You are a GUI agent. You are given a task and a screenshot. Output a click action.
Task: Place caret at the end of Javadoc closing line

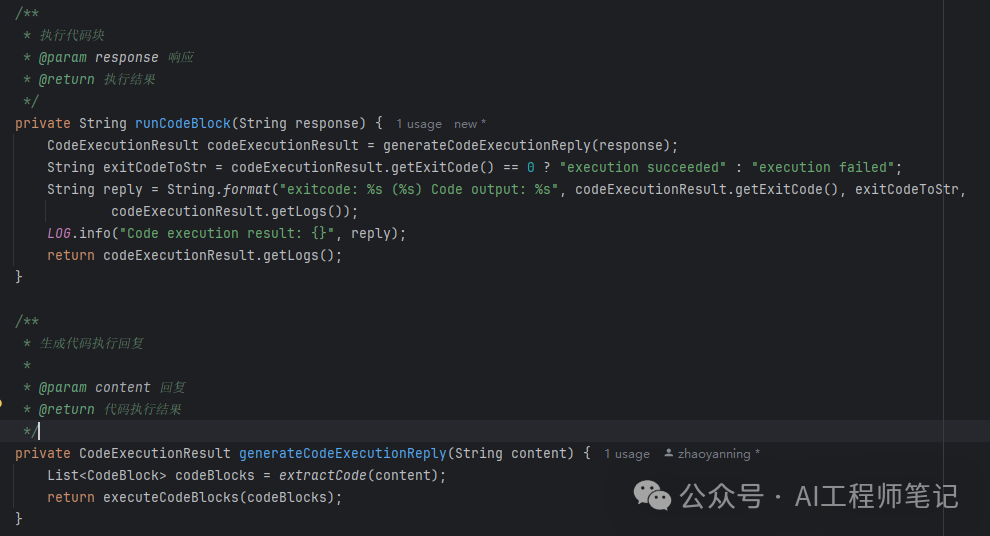(39, 431)
